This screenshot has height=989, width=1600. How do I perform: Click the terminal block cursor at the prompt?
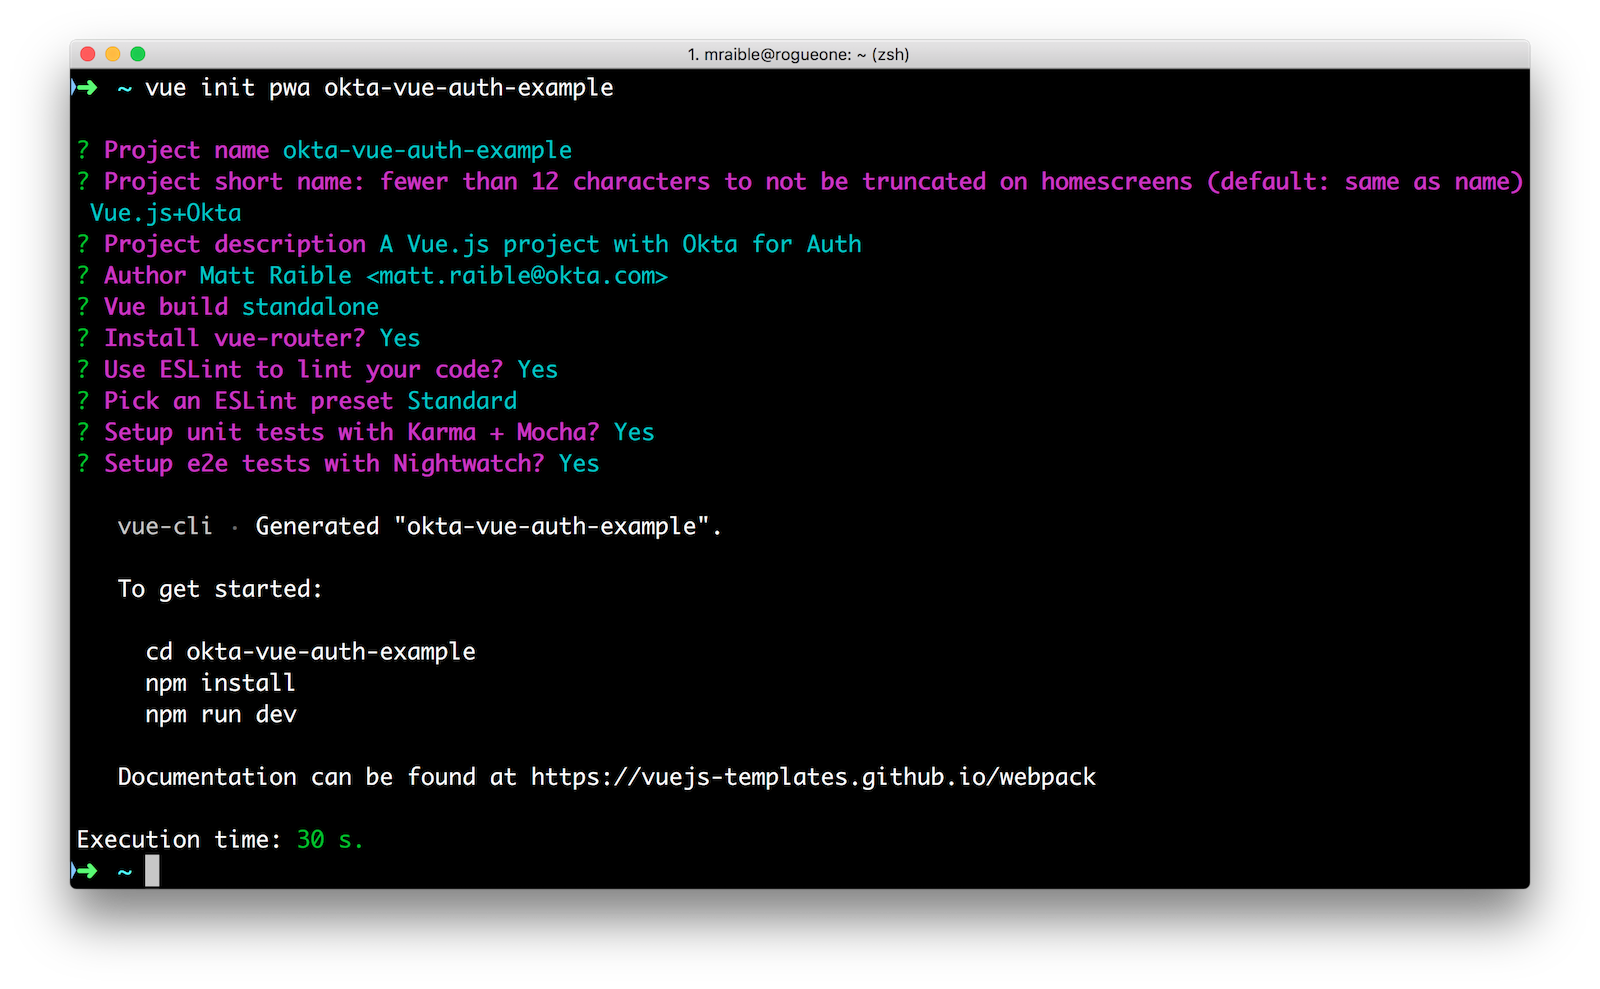tap(152, 871)
